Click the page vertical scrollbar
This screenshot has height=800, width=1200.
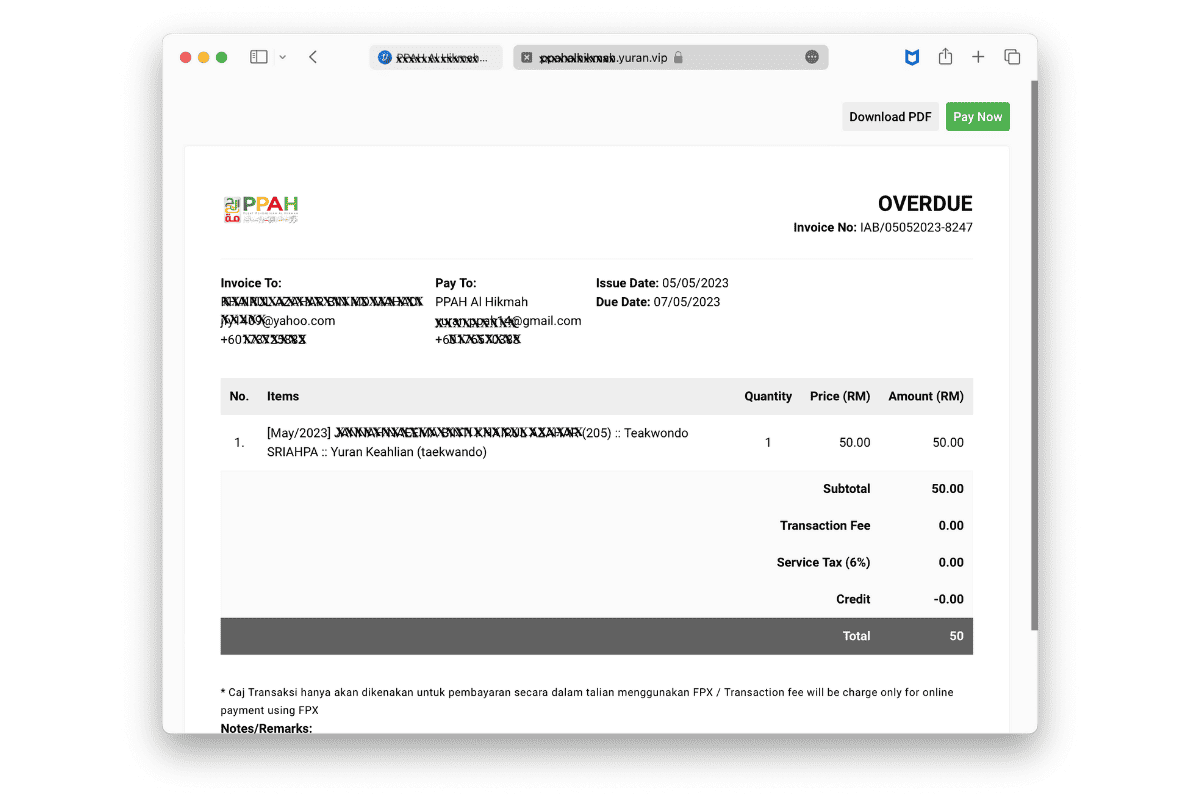pyautogui.click(x=1034, y=355)
